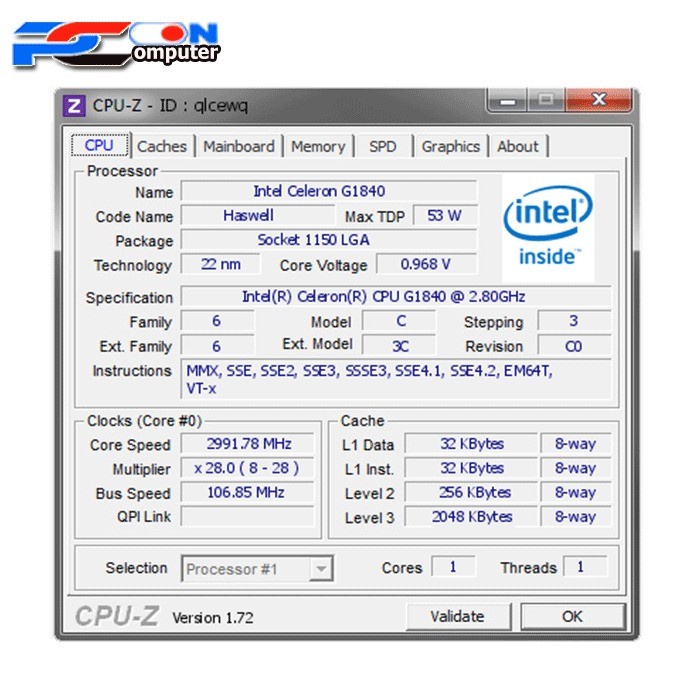Click the Core Voltage value 0.968 V

click(426, 264)
